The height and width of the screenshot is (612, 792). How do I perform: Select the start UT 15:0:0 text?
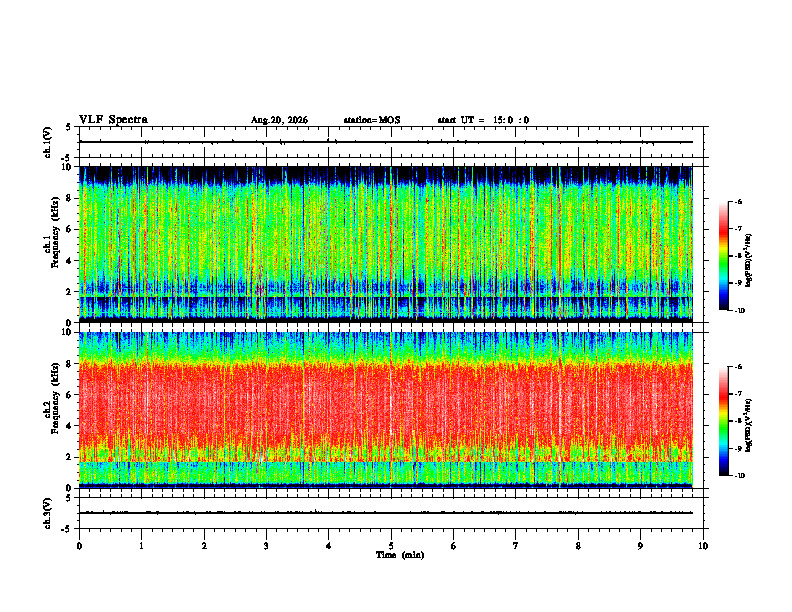click(x=483, y=120)
